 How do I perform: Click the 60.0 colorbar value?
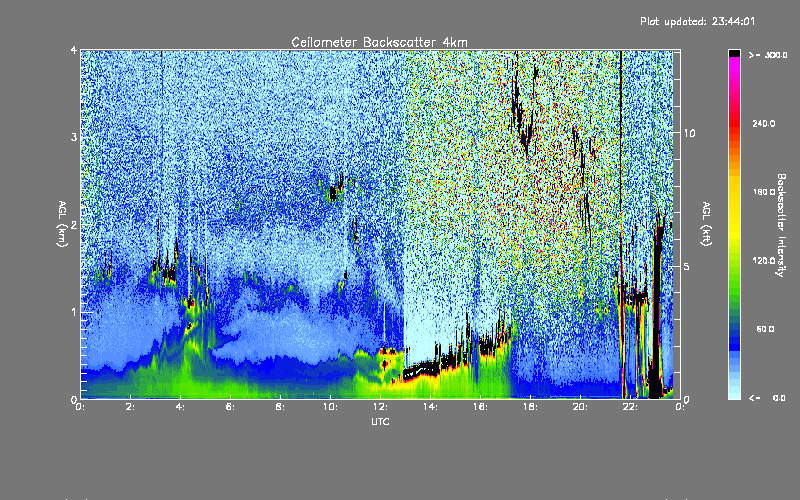765,329
